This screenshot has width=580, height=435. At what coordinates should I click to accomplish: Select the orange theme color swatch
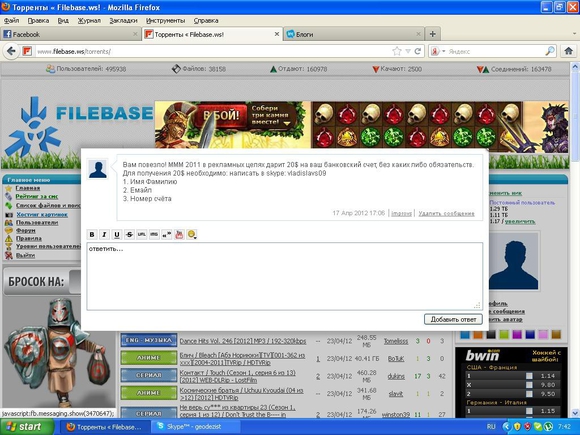pyautogui.click(x=478, y=335)
